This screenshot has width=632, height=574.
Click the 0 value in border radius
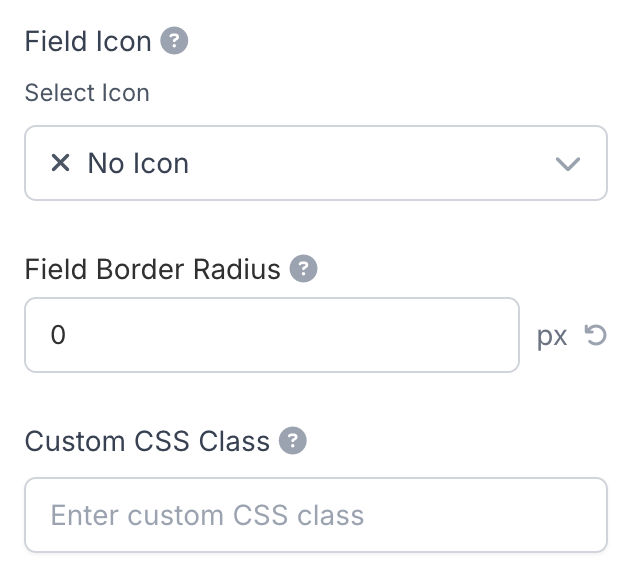coord(58,335)
